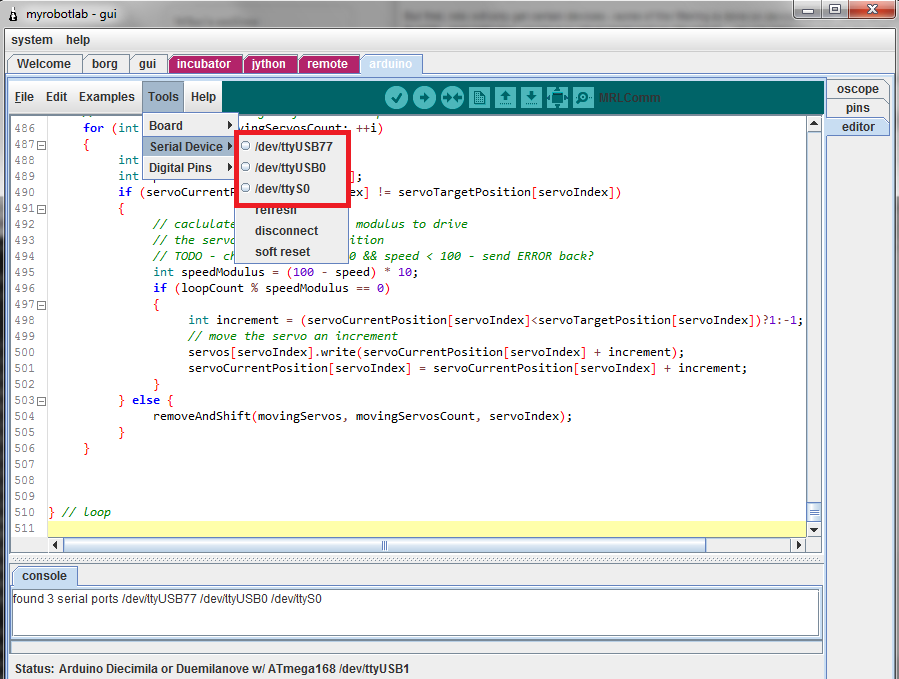Image resolution: width=899 pixels, height=679 pixels.
Task: Select the editor side tab
Action: point(857,127)
